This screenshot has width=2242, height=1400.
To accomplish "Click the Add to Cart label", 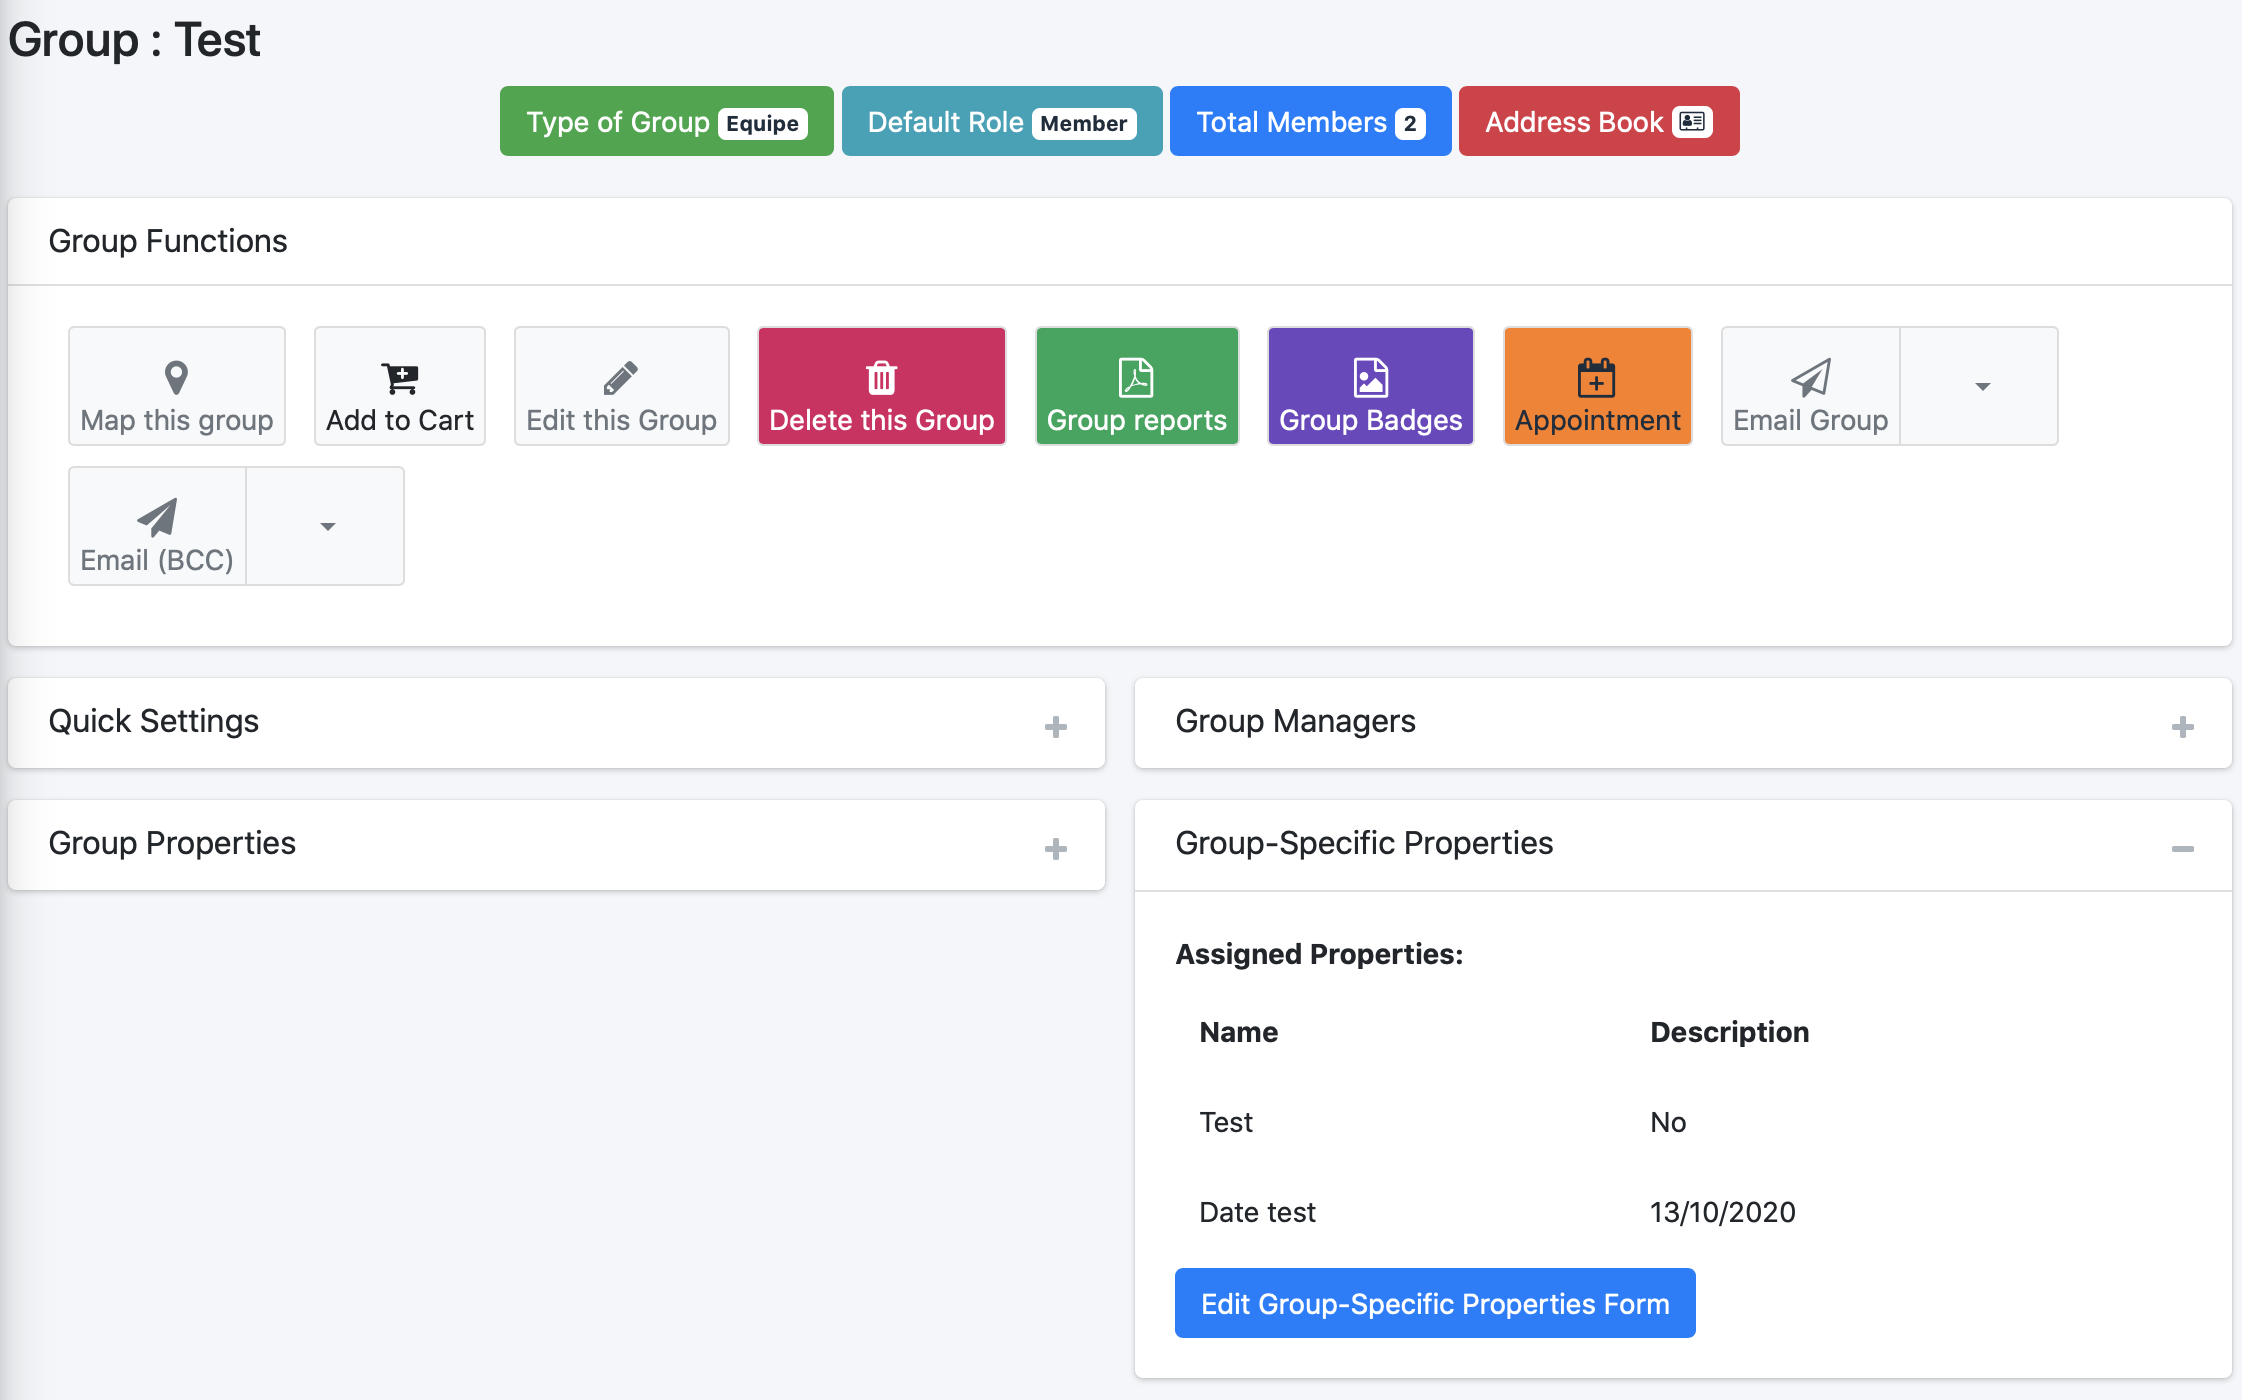I will [x=400, y=420].
